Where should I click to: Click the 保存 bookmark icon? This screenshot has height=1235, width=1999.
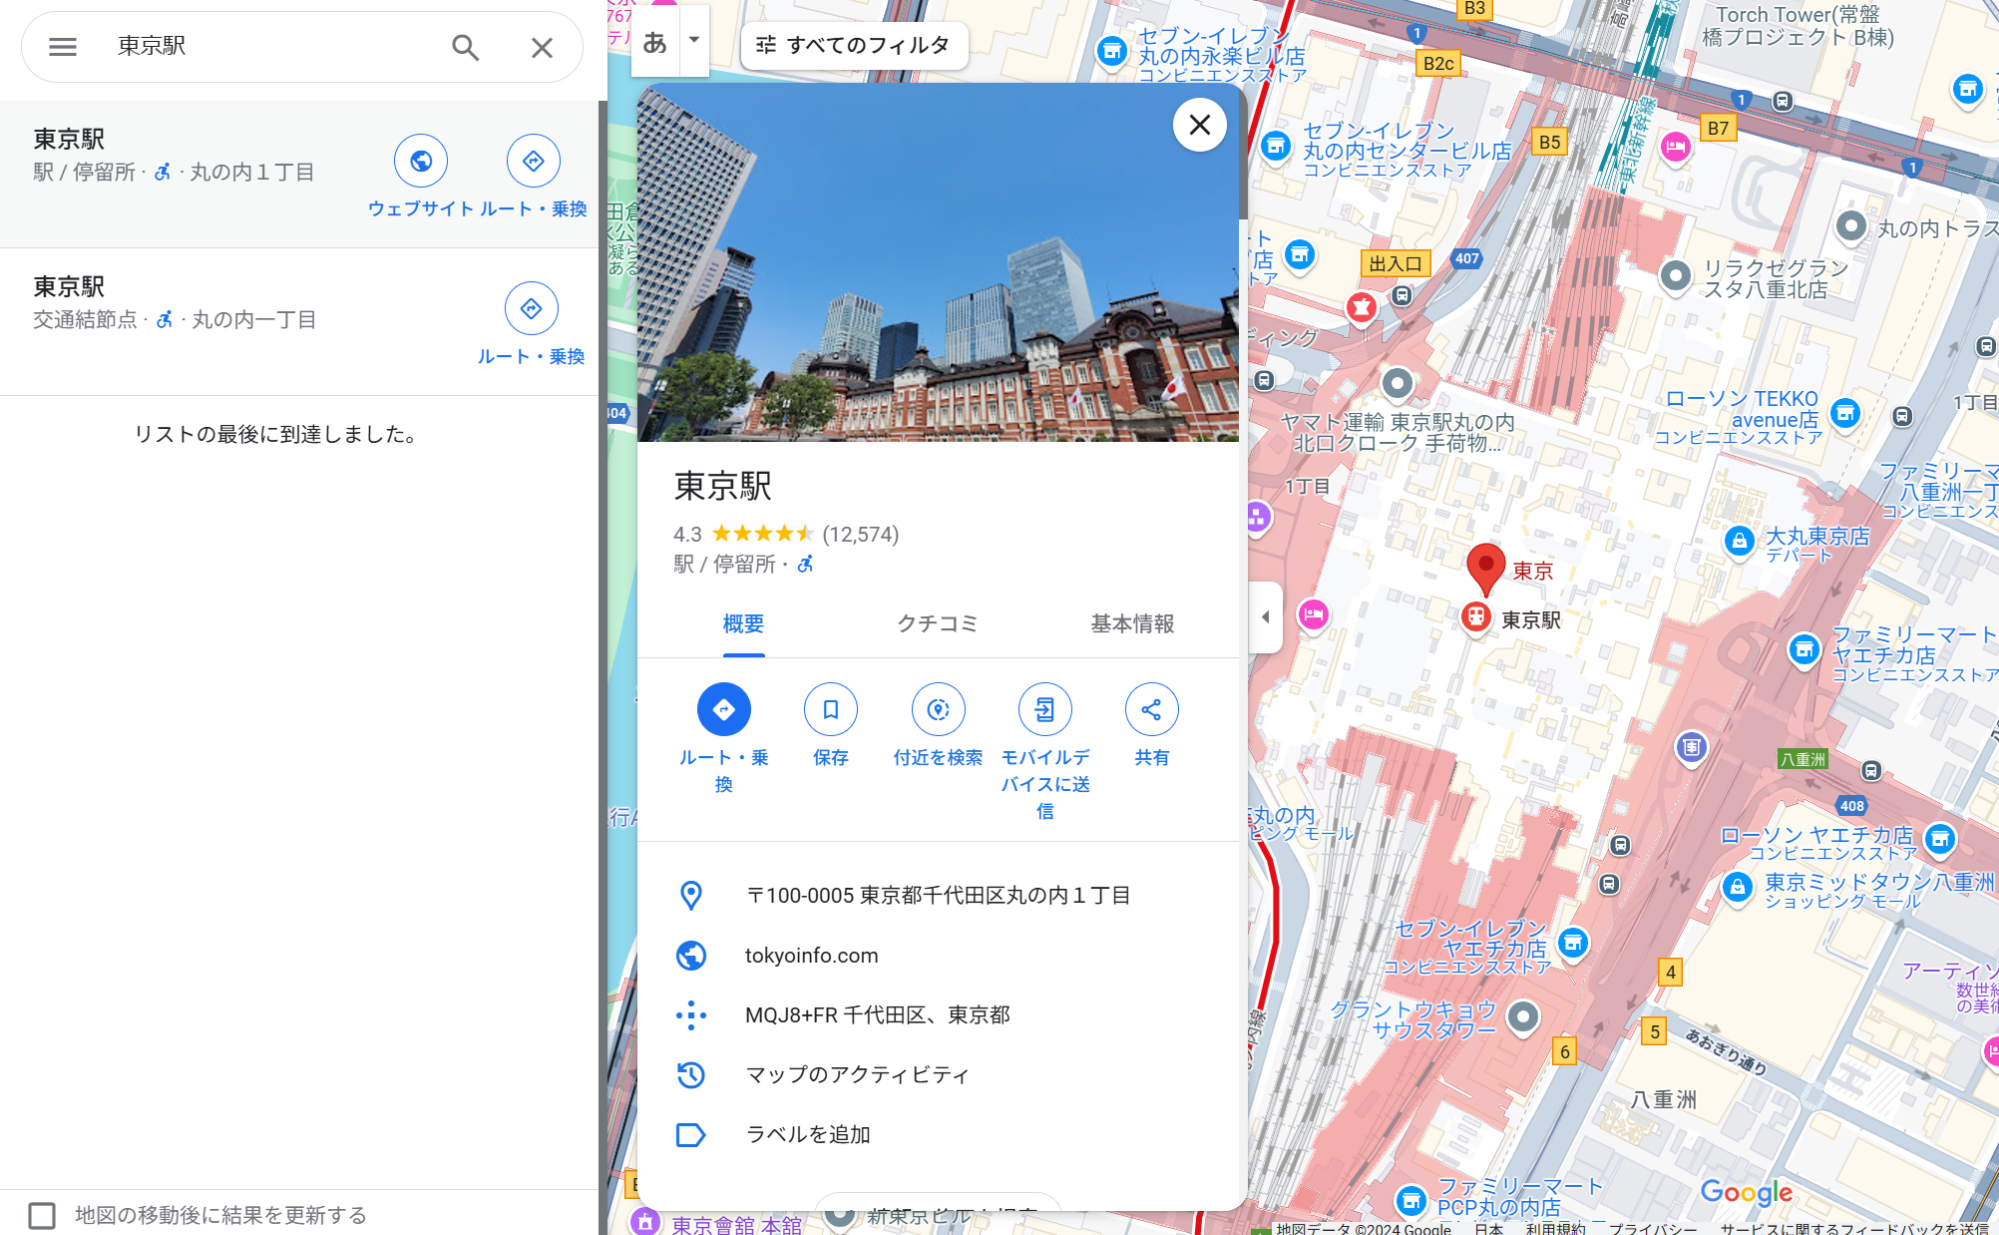coord(830,709)
